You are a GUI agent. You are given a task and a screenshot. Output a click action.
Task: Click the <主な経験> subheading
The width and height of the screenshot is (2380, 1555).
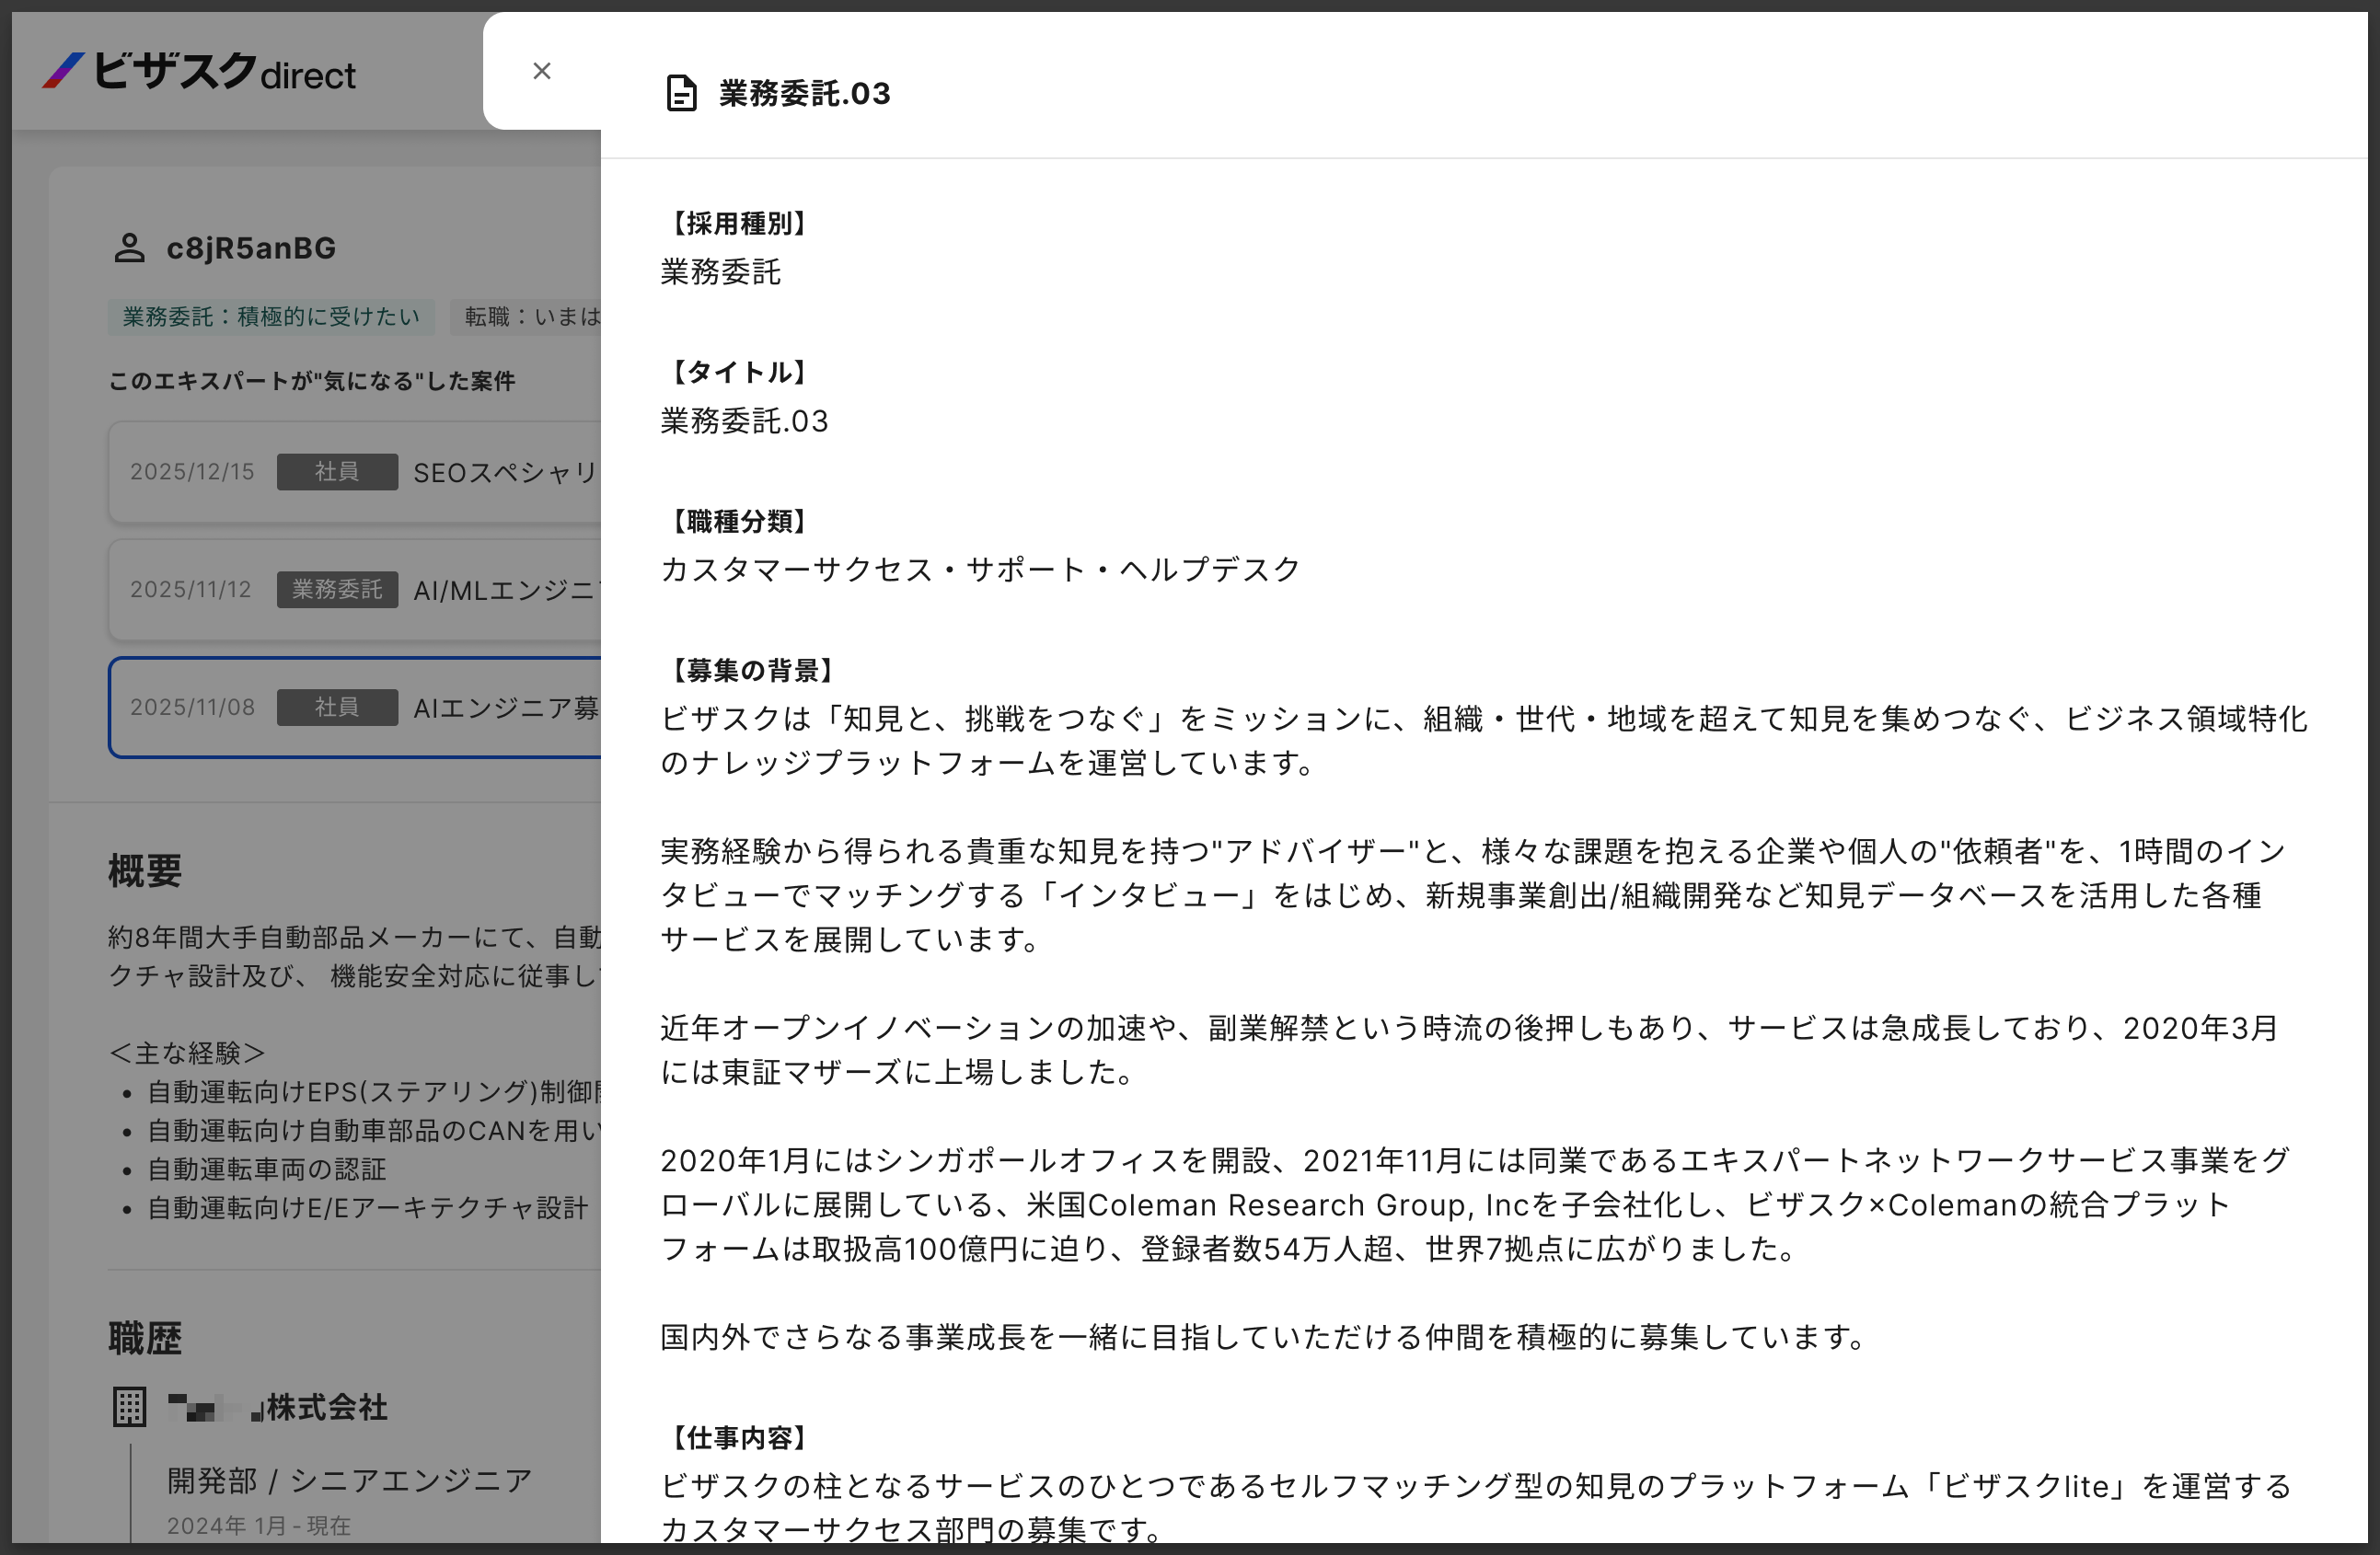coord(187,1053)
